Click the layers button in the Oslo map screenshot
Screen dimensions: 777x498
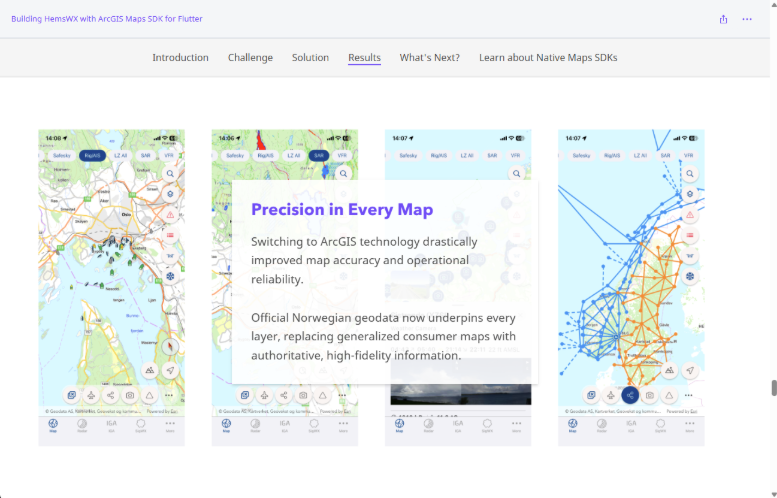pos(170,194)
